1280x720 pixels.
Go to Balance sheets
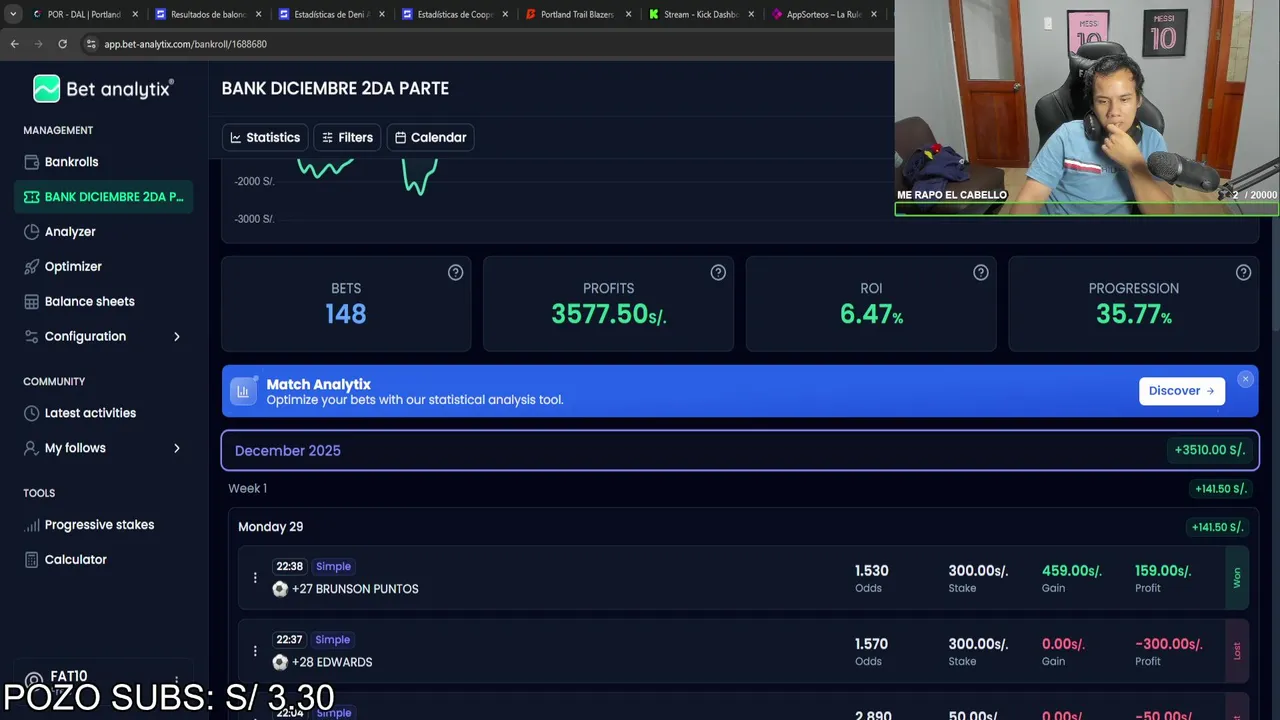[89, 302]
